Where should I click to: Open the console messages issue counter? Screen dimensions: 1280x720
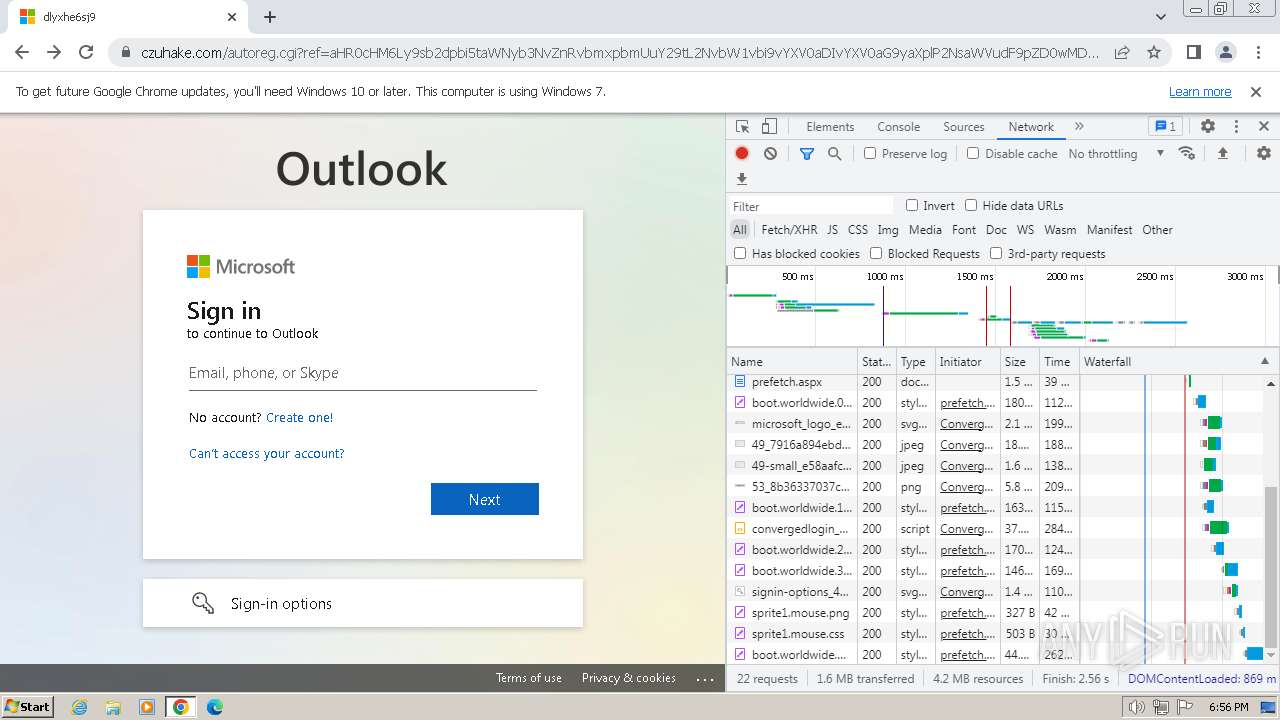[1165, 127]
